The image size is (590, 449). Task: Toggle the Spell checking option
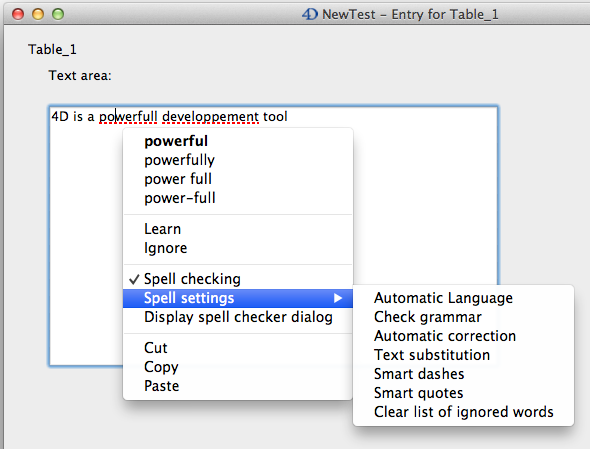click(238, 279)
